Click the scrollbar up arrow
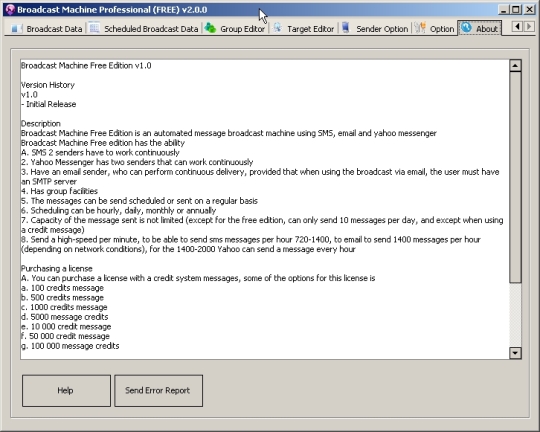540x432 pixels. pyautogui.click(x=515, y=65)
